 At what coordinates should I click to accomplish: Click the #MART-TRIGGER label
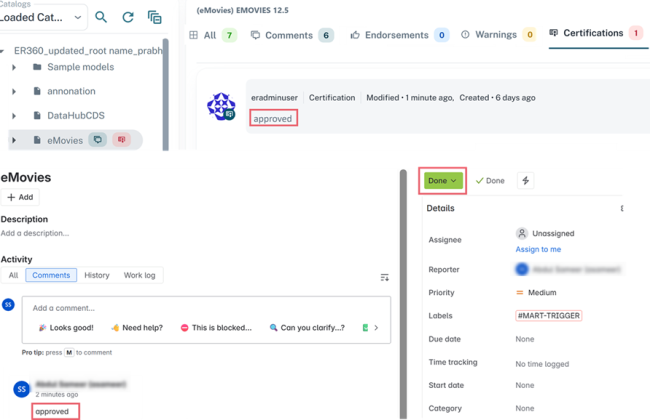point(548,316)
